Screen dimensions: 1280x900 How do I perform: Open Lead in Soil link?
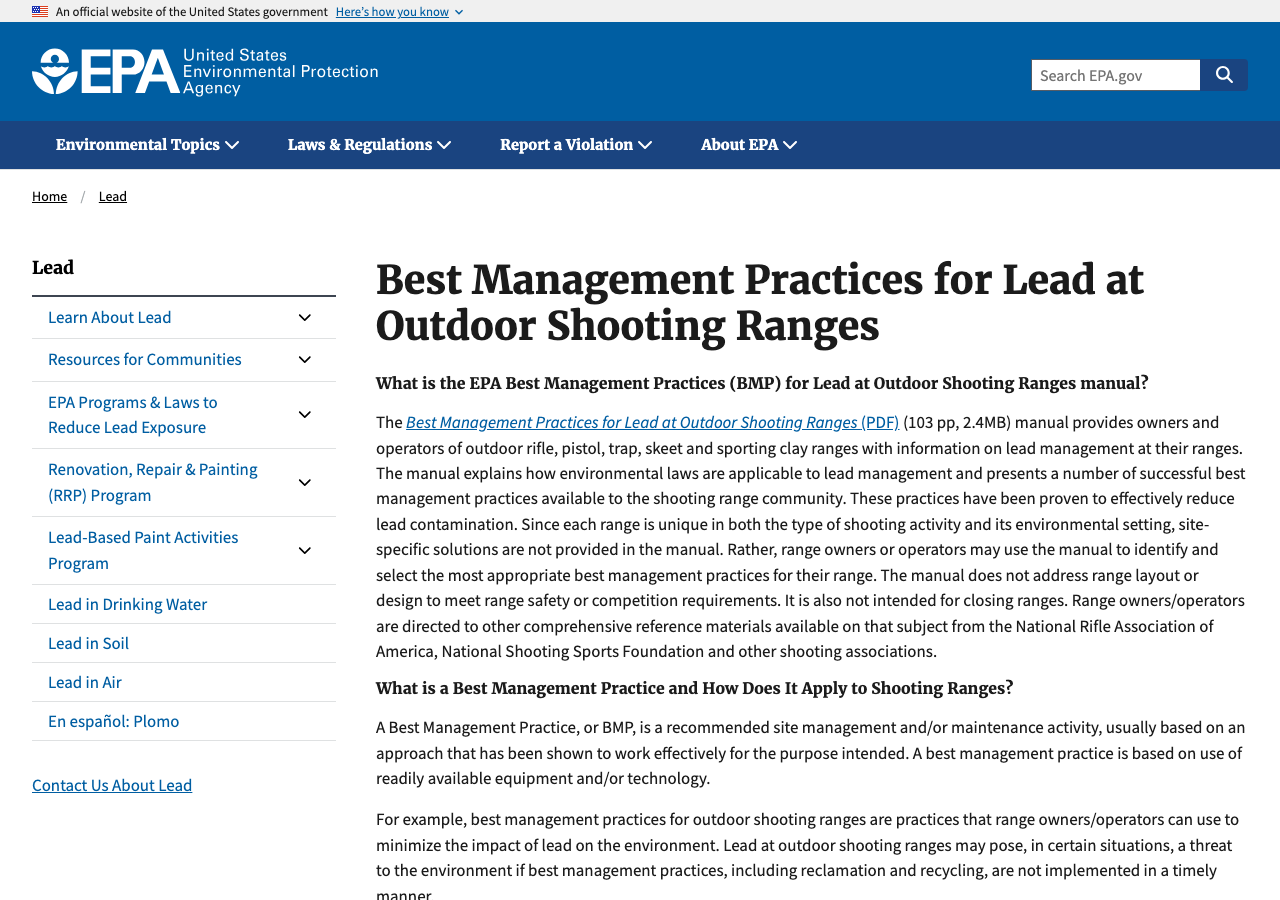click(x=89, y=643)
